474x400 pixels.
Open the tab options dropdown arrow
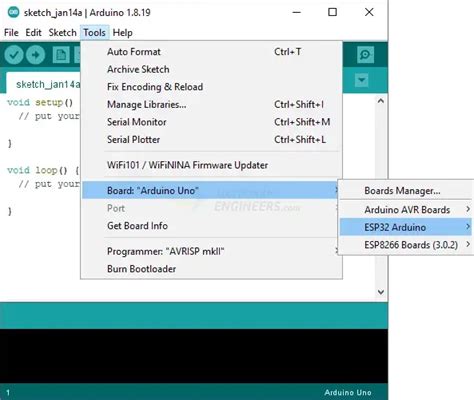click(x=362, y=80)
